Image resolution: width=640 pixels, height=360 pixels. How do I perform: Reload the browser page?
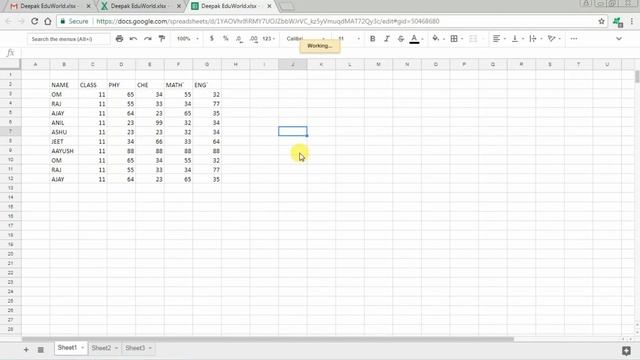pyautogui.click(x=34, y=21)
